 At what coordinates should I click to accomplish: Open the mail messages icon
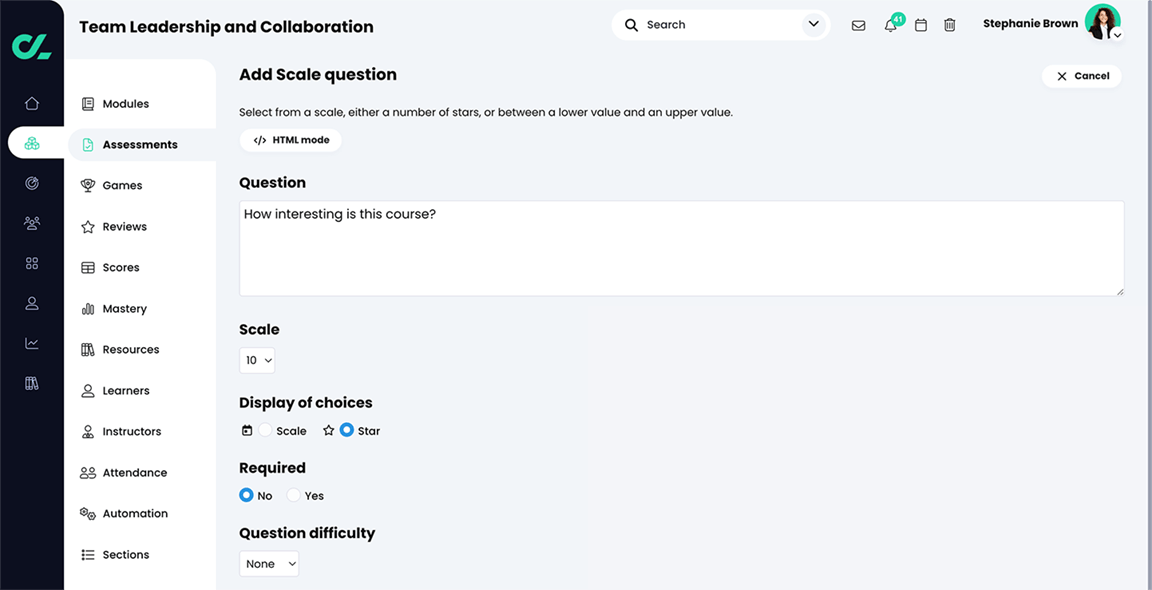(858, 25)
